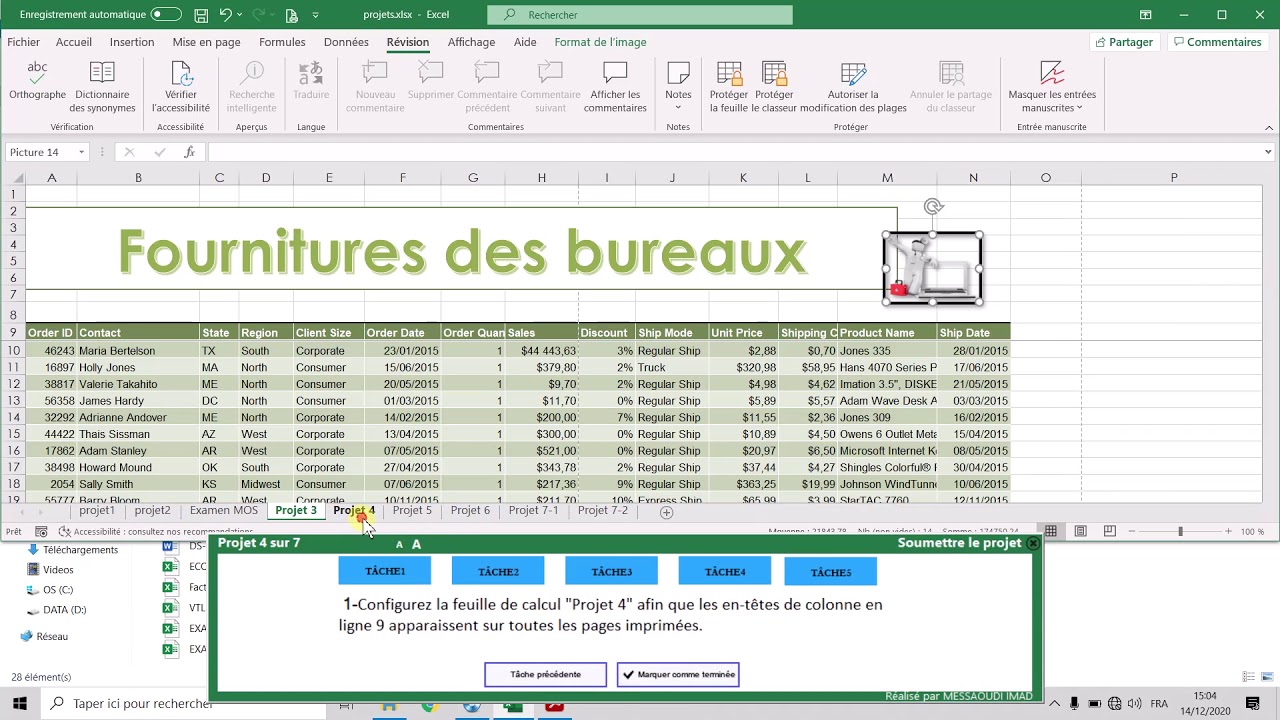The image size is (1280, 720).
Task: Click the TÂCHE3 button
Action: tap(611, 571)
